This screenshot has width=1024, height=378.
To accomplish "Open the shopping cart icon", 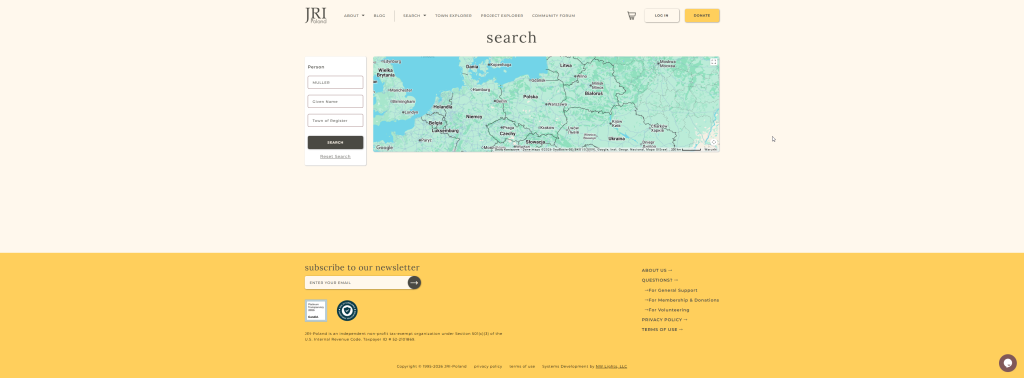I will pyautogui.click(x=632, y=16).
